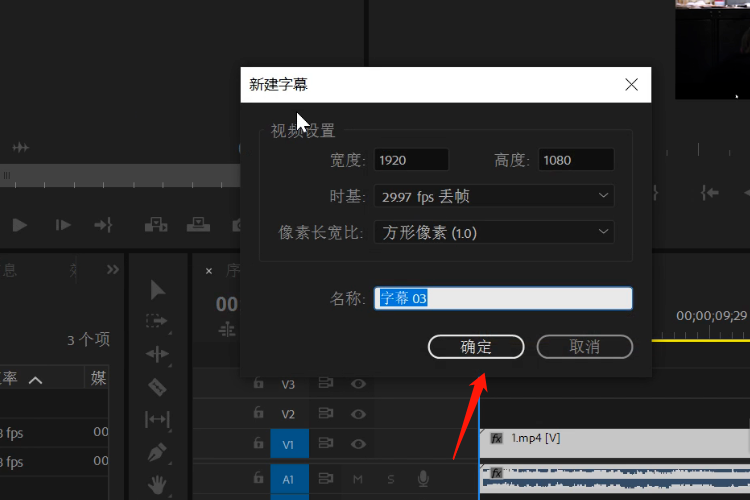Select the Ripple Edit tool
The height and width of the screenshot is (500, 750).
[x=157, y=354]
